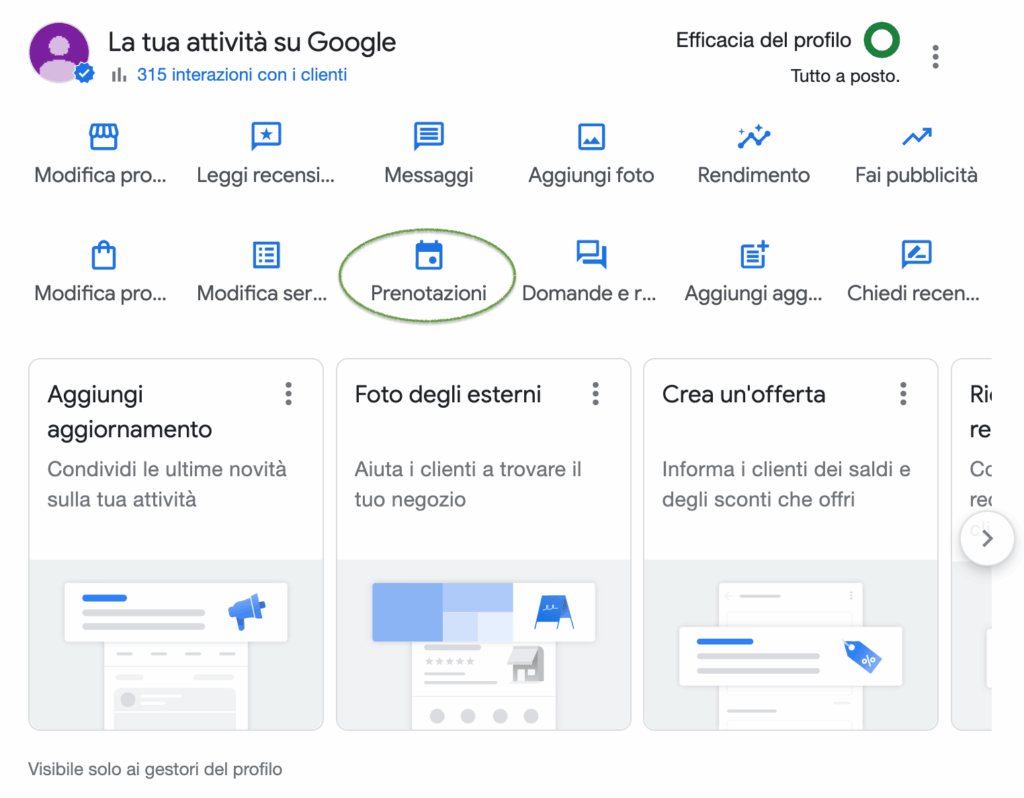Click the profile avatar picture
Screen dimensions: 1024x798
click(x=59, y=53)
